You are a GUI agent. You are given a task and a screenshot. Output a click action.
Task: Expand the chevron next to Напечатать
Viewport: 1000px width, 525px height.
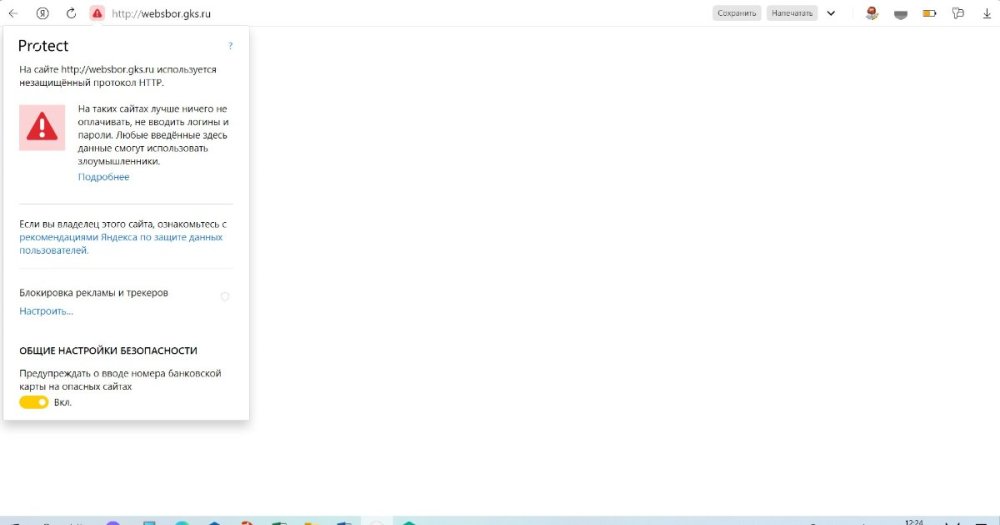(x=831, y=13)
